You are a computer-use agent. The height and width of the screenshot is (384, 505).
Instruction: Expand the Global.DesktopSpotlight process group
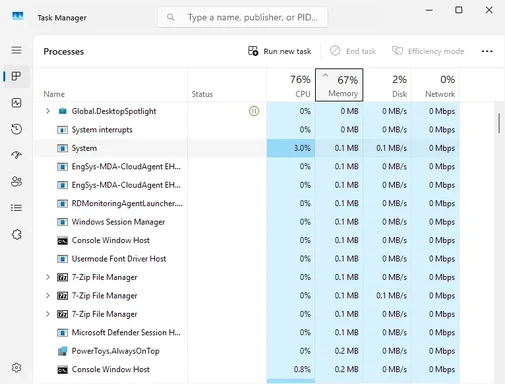(x=48, y=111)
